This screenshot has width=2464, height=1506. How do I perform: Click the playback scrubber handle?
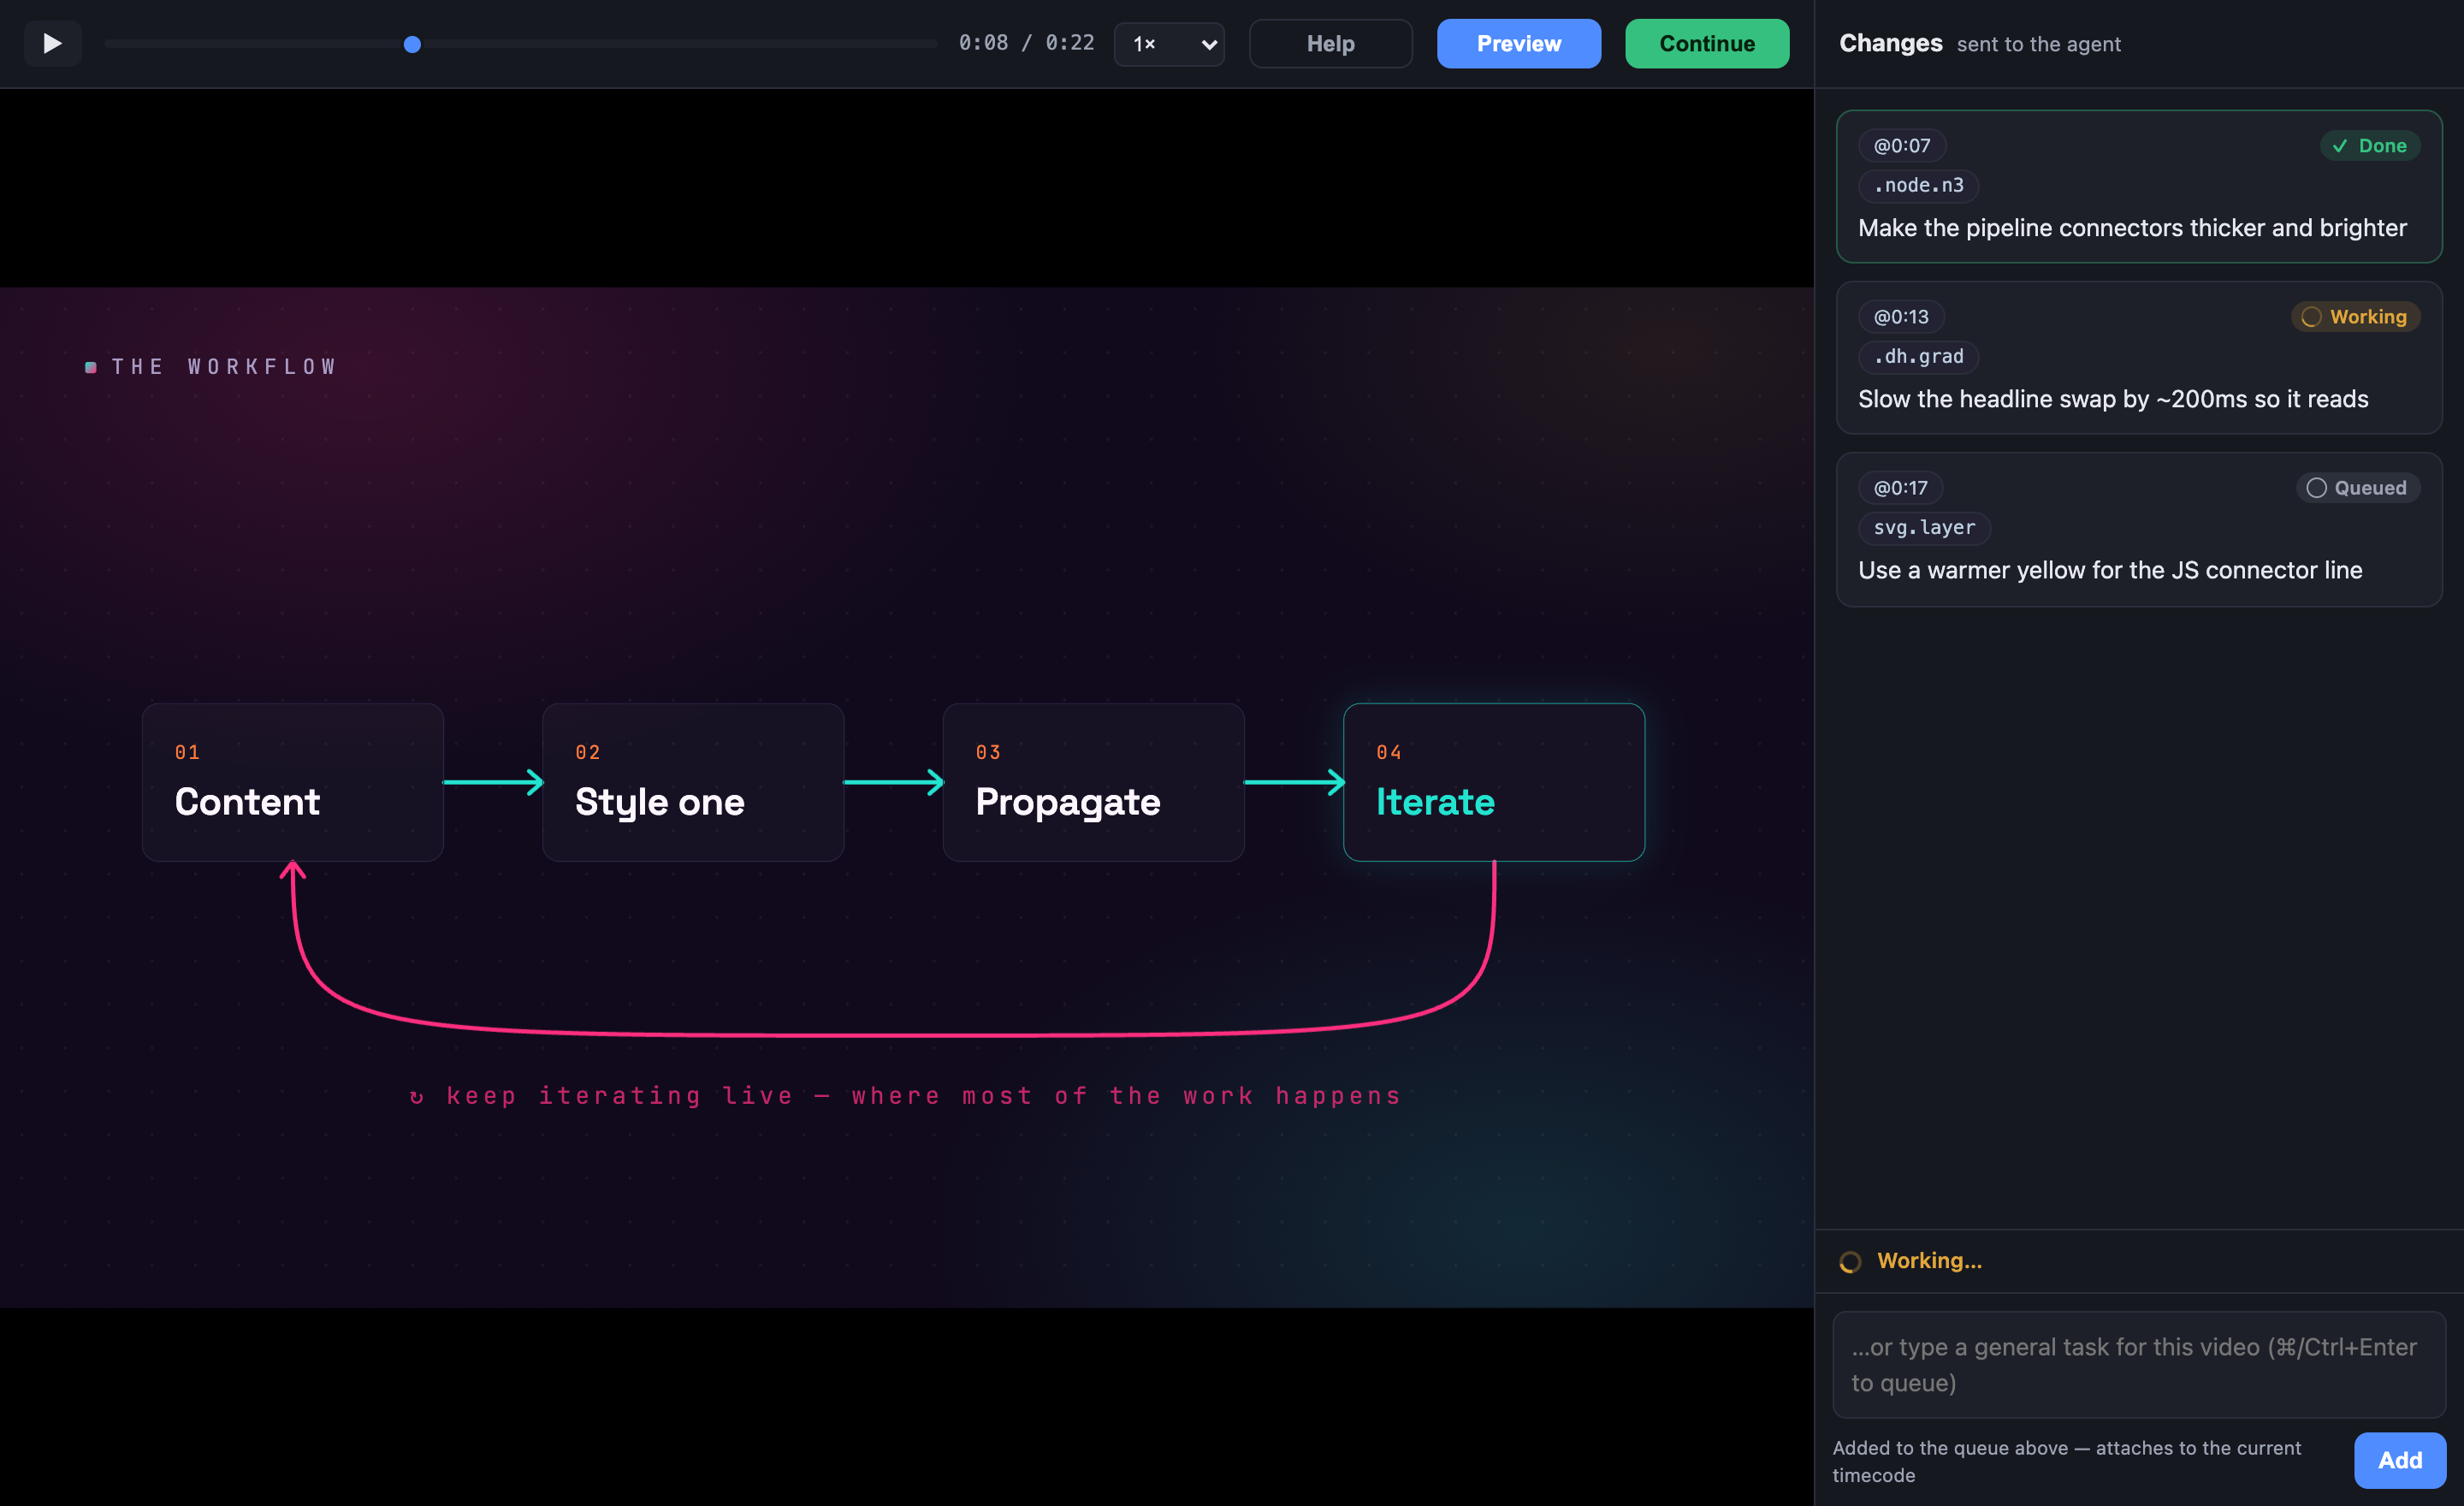pyautogui.click(x=412, y=44)
